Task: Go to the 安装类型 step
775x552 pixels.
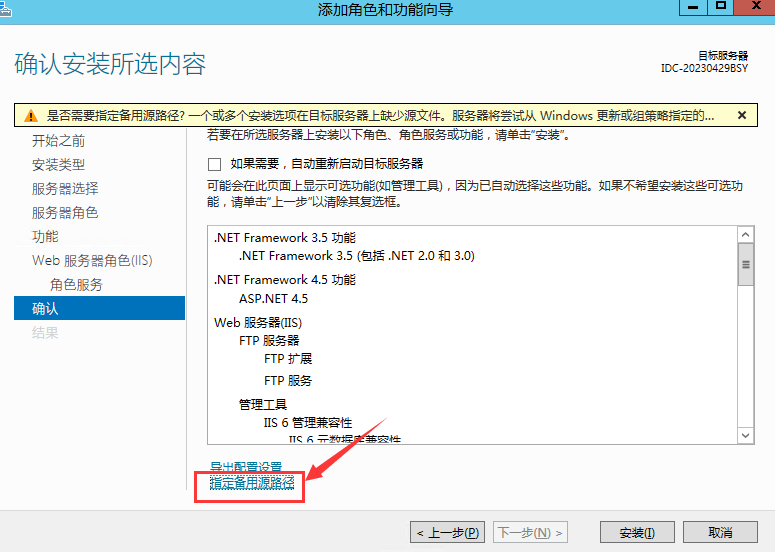Action: pyautogui.click(x=58, y=165)
